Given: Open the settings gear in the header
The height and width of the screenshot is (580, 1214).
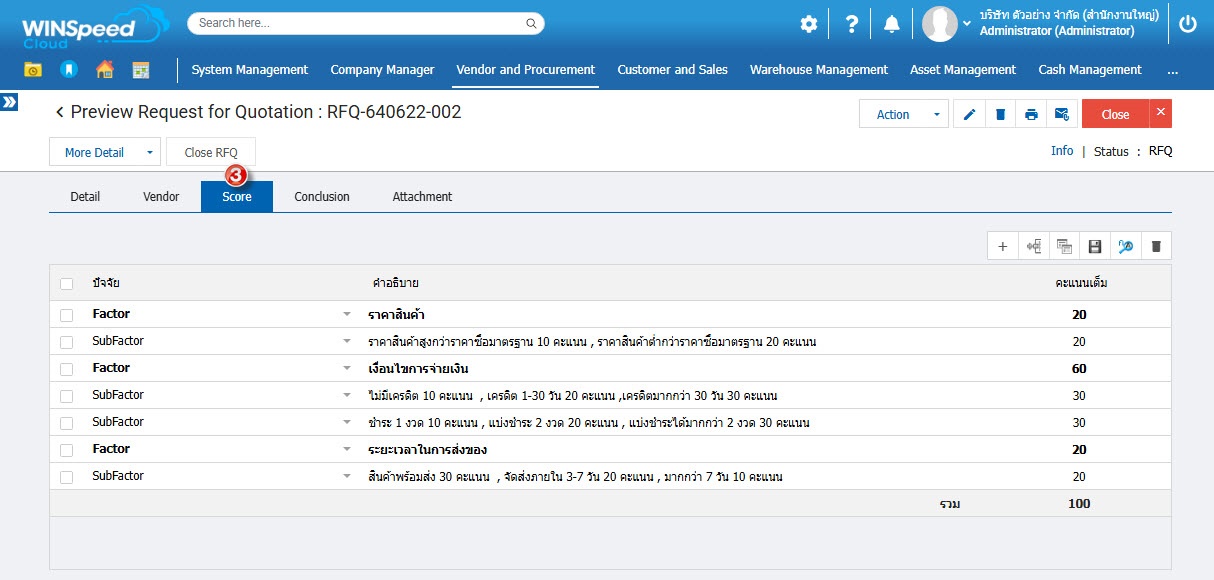Looking at the screenshot, I should tap(809, 24).
